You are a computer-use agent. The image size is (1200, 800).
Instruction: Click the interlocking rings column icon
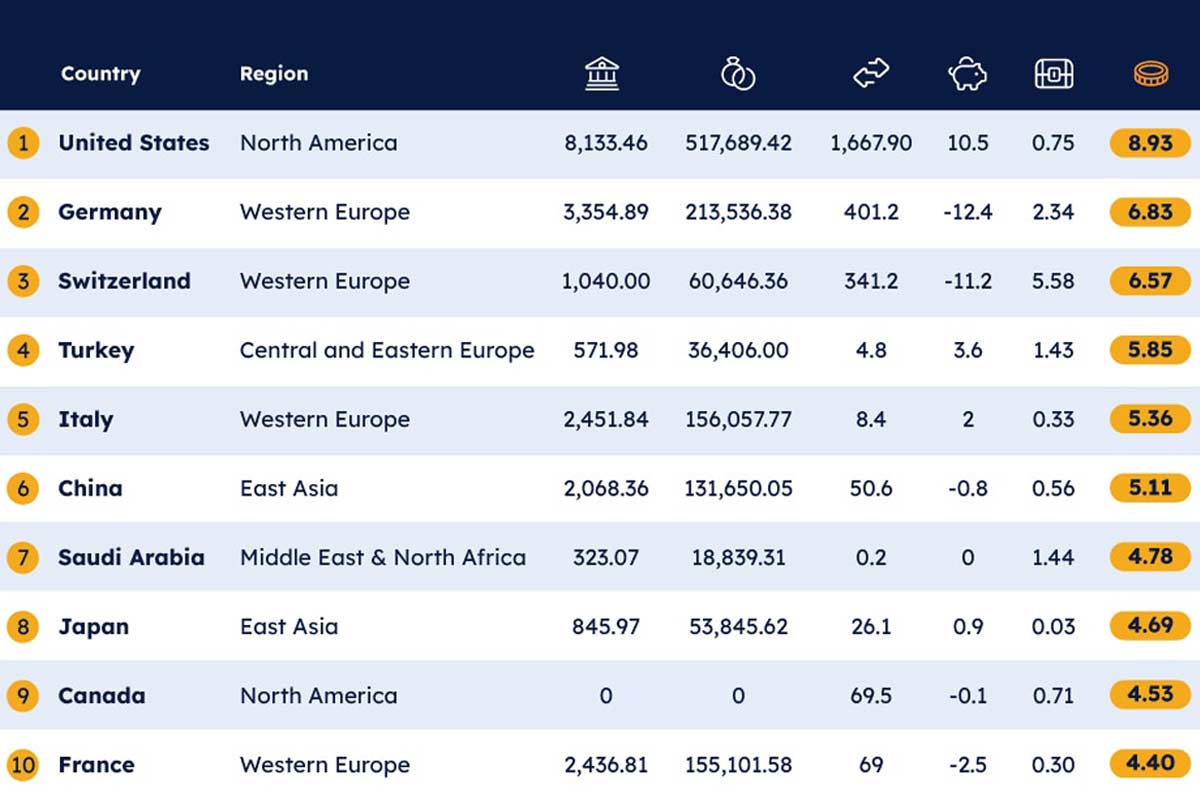point(738,74)
